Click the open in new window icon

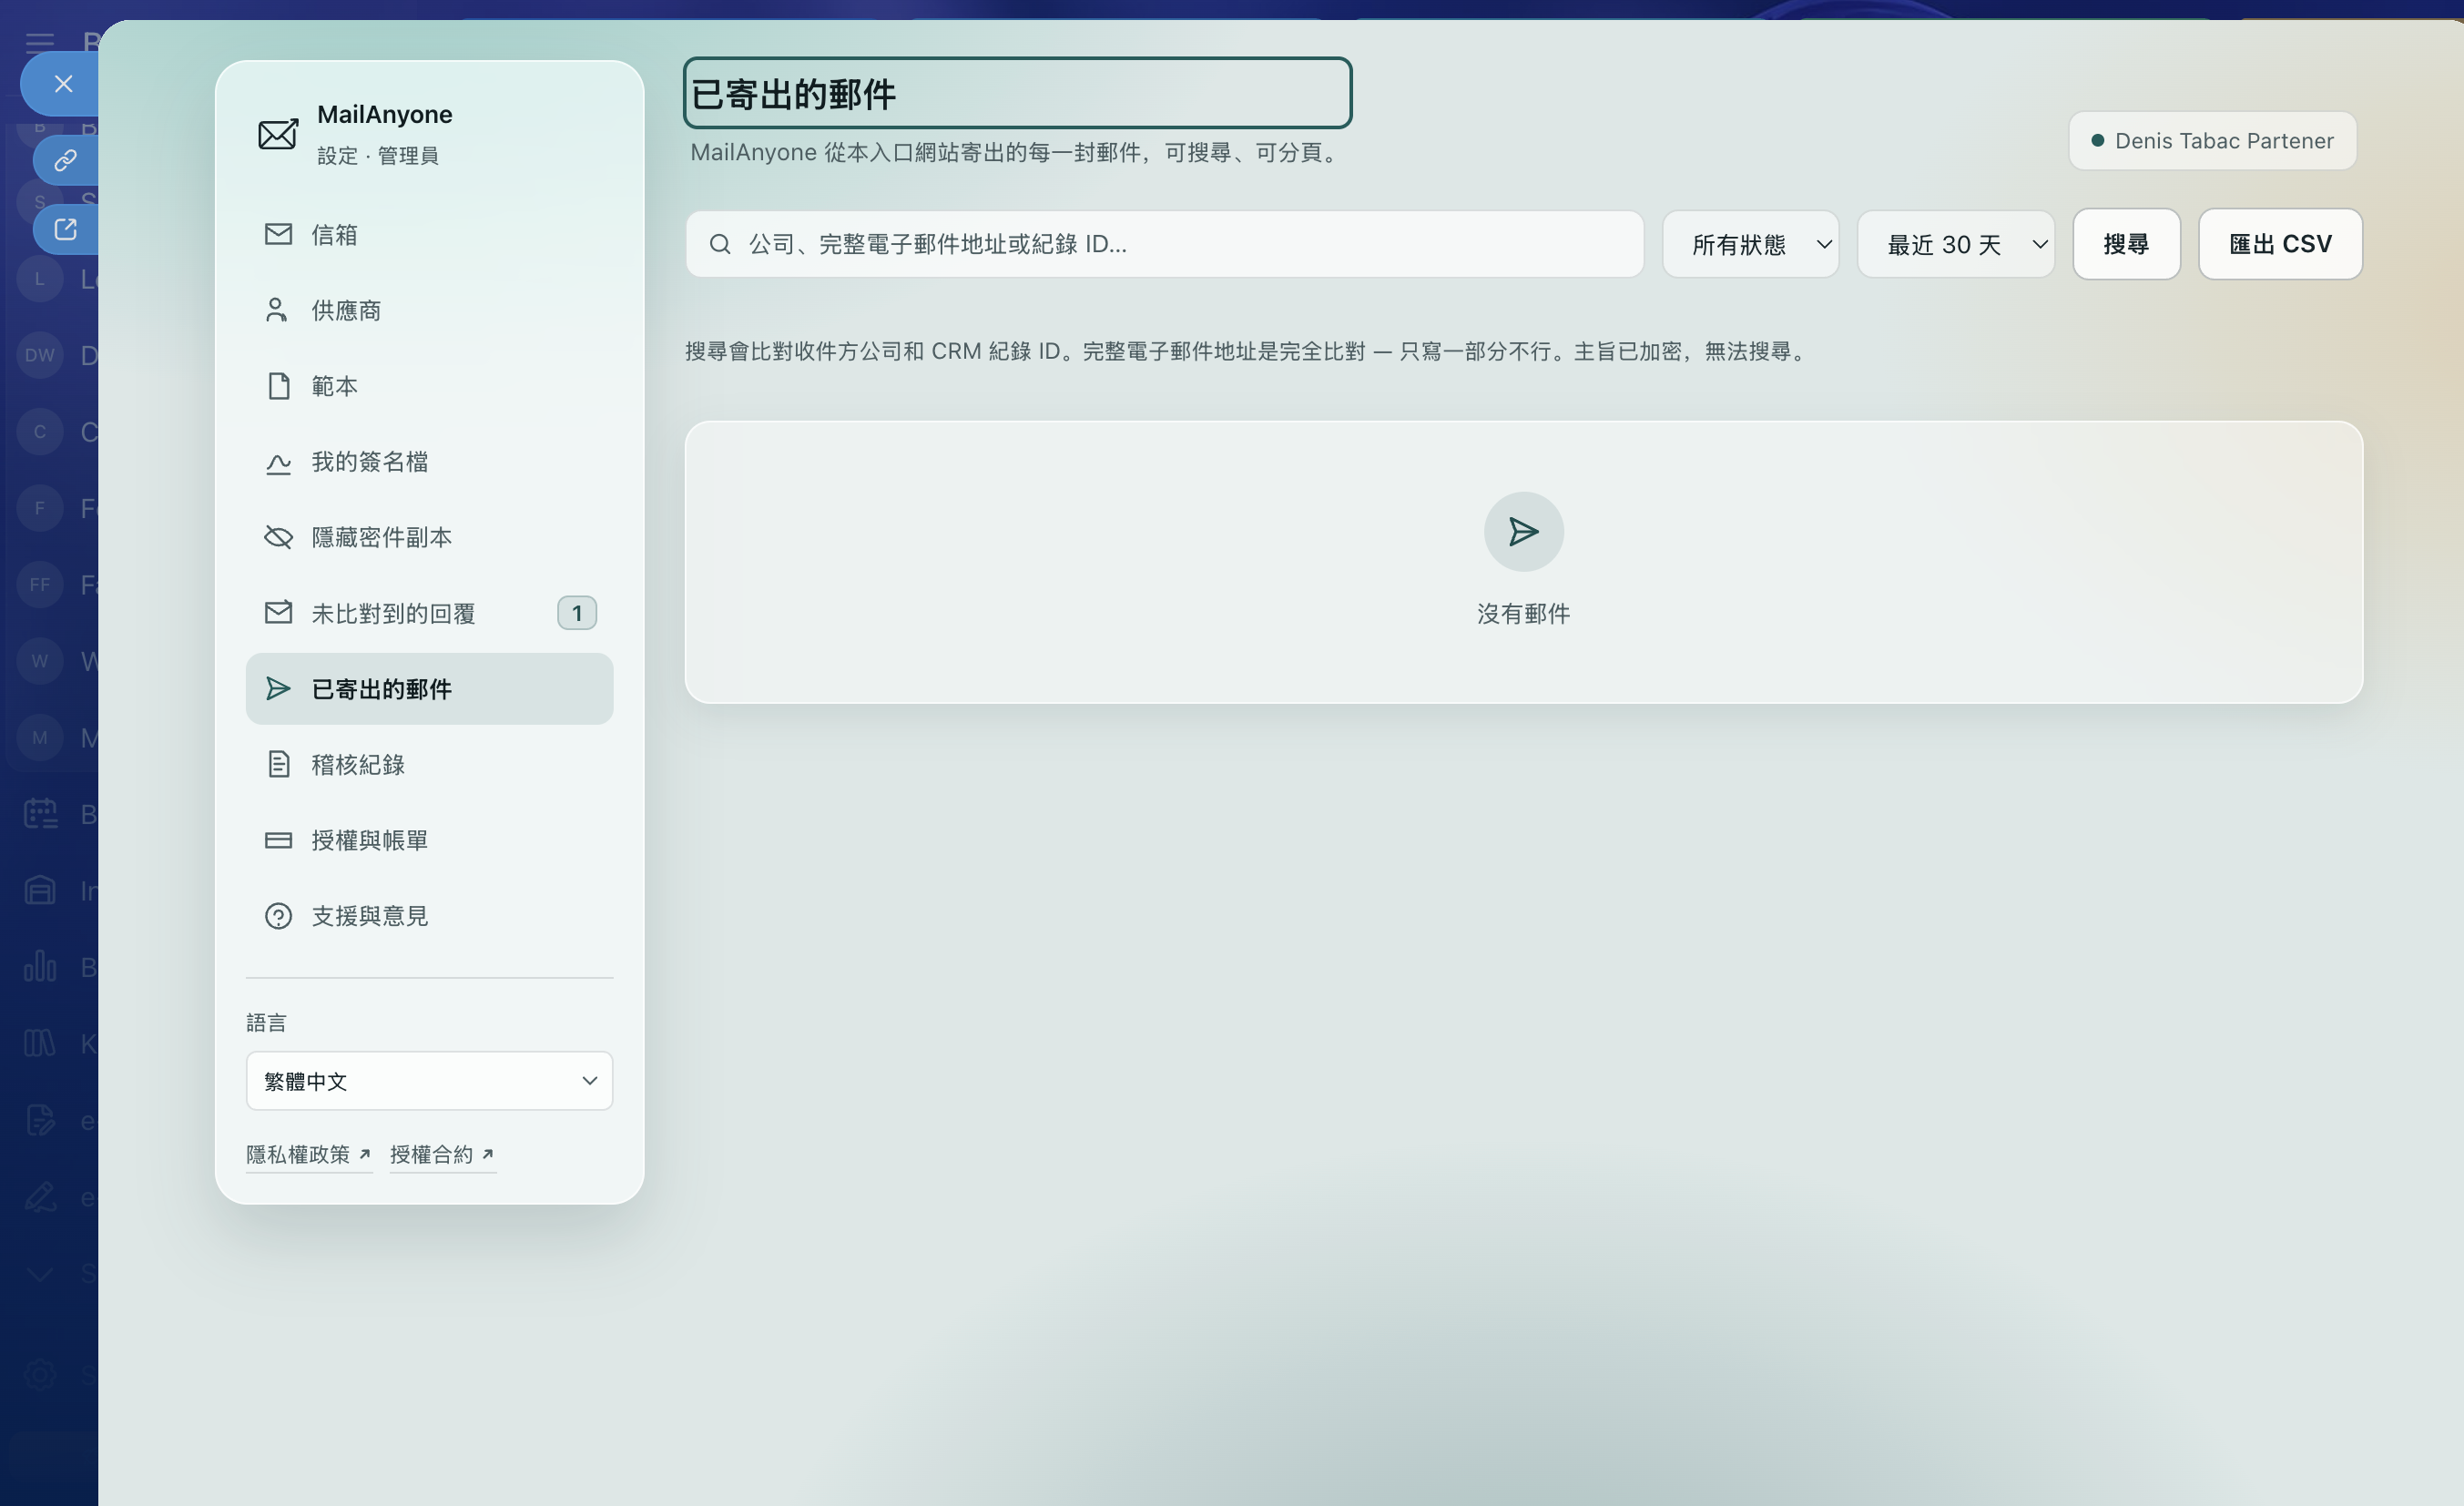coord(66,229)
